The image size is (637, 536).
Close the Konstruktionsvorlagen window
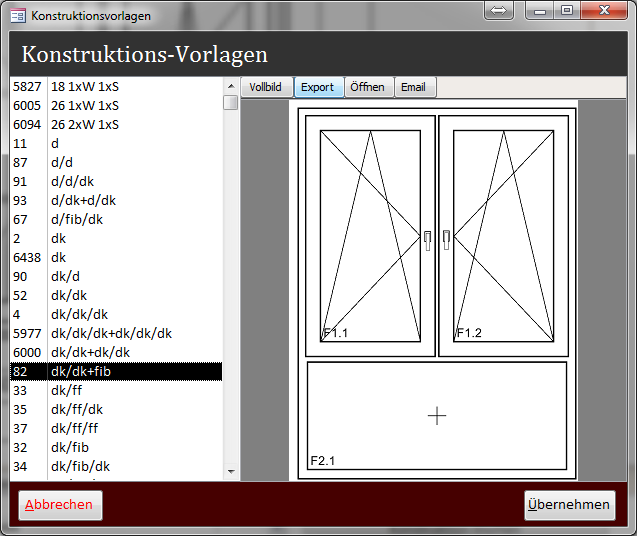(604, 10)
